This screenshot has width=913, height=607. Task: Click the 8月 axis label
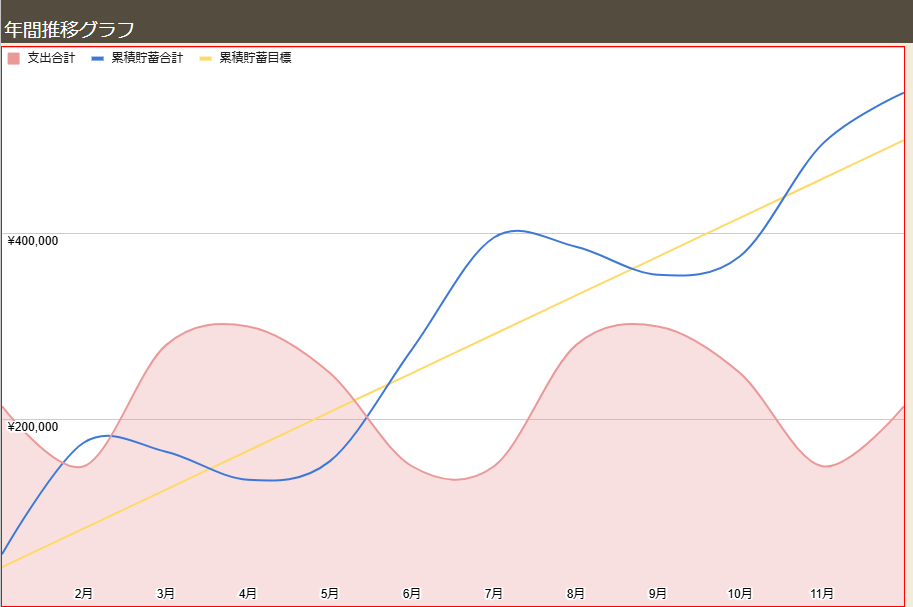576,594
